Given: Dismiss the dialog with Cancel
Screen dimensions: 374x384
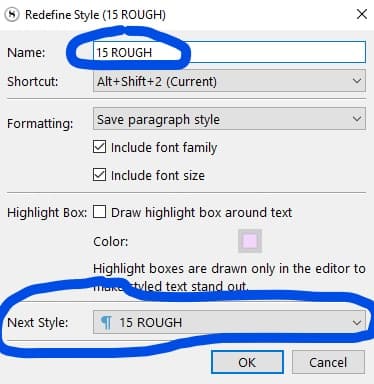Looking at the screenshot, I should [328, 362].
